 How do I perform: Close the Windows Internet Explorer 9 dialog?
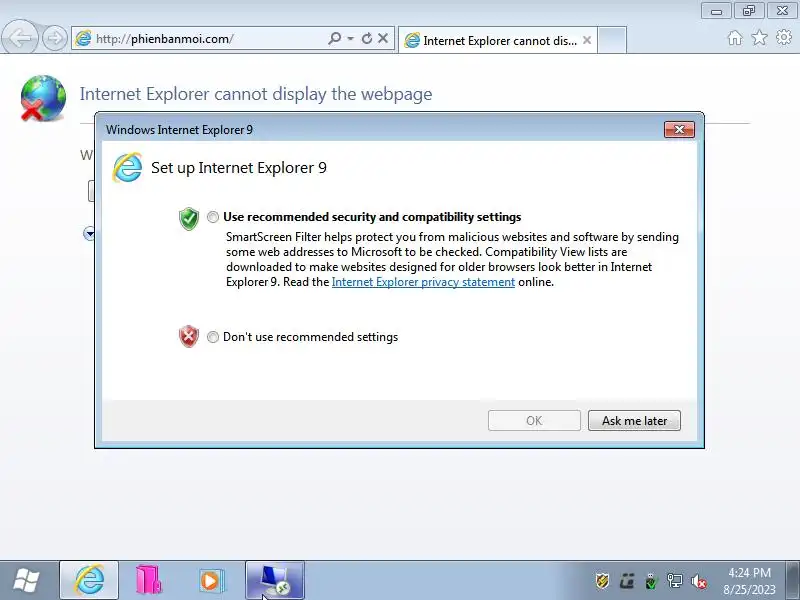(x=679, y=130)
